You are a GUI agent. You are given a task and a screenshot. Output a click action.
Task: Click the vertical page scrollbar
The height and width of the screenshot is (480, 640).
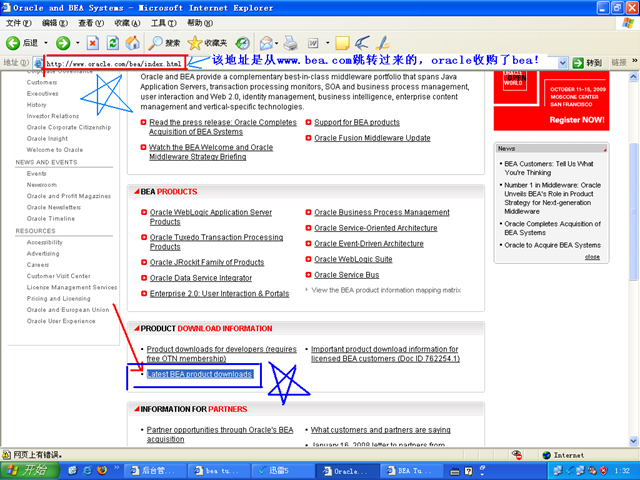(x=633, y=250)
